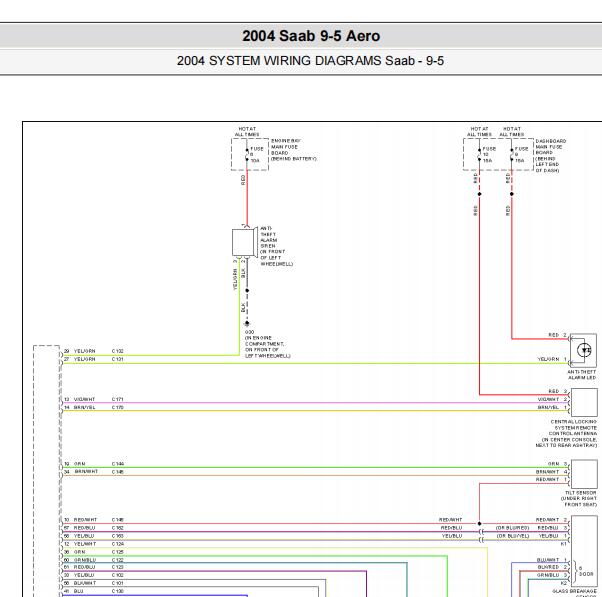Viewport: 602px width, 597px height.
Task: Click pin 27 YEL/GRN connector label C131
Action: coord(117,359)
